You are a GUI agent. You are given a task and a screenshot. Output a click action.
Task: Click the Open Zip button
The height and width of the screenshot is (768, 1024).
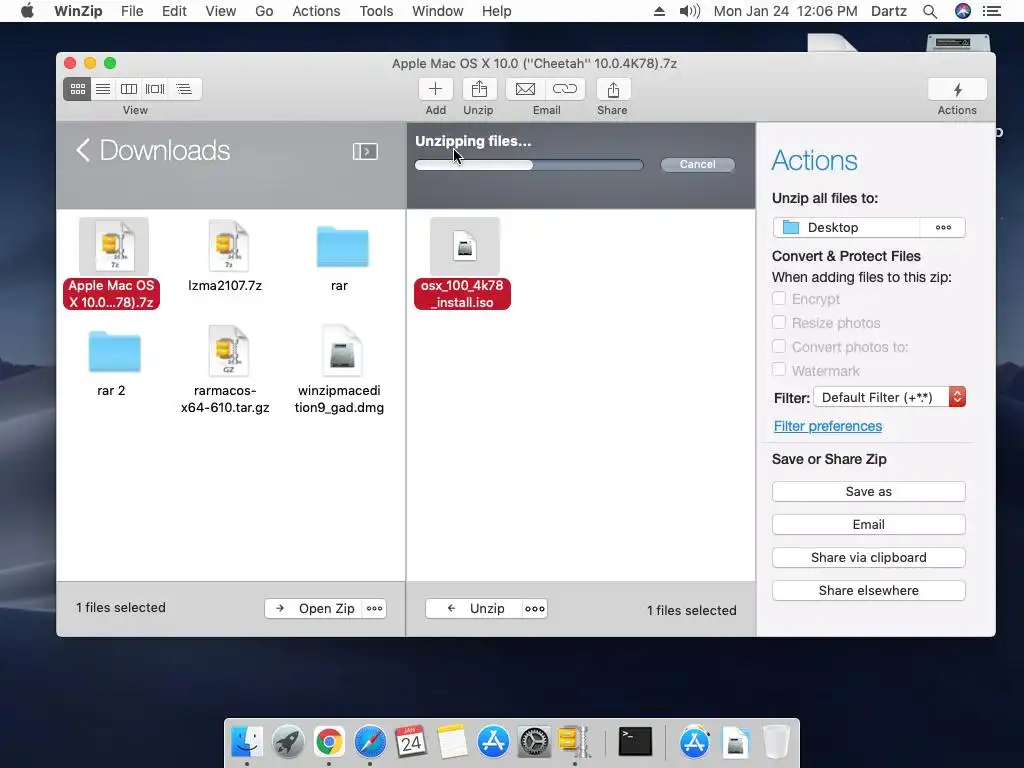click(x=315, y=609)
